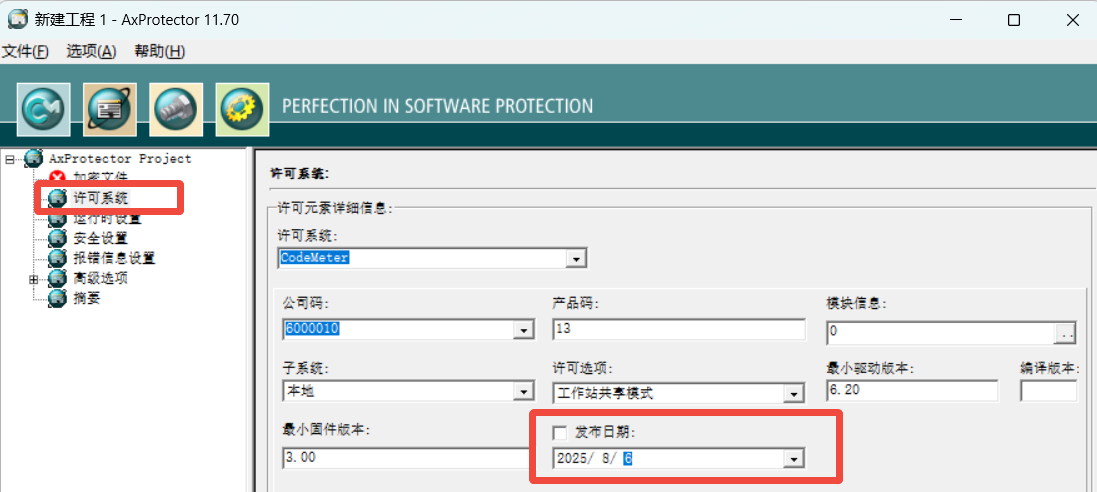Click the 产品码 input field
The image size is (1097, 492).
pos(679,330)
